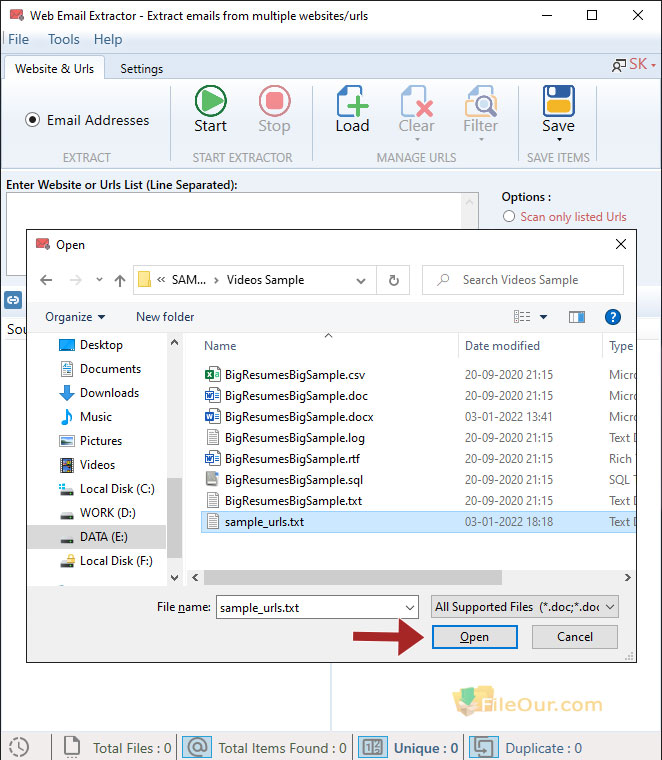Select Downloads in the folder tree

110,393
